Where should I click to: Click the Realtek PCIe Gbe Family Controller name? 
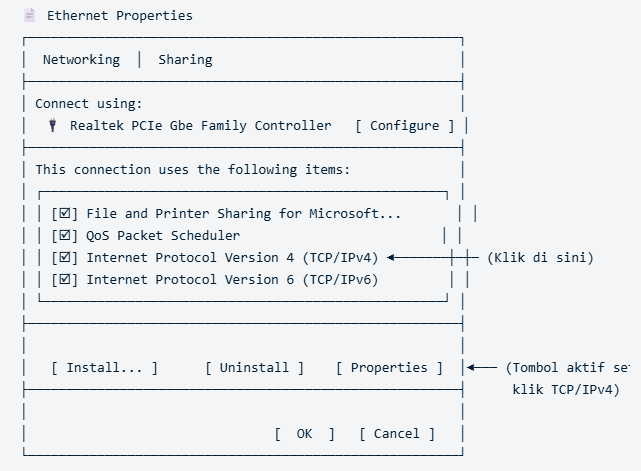click(201, 126)
